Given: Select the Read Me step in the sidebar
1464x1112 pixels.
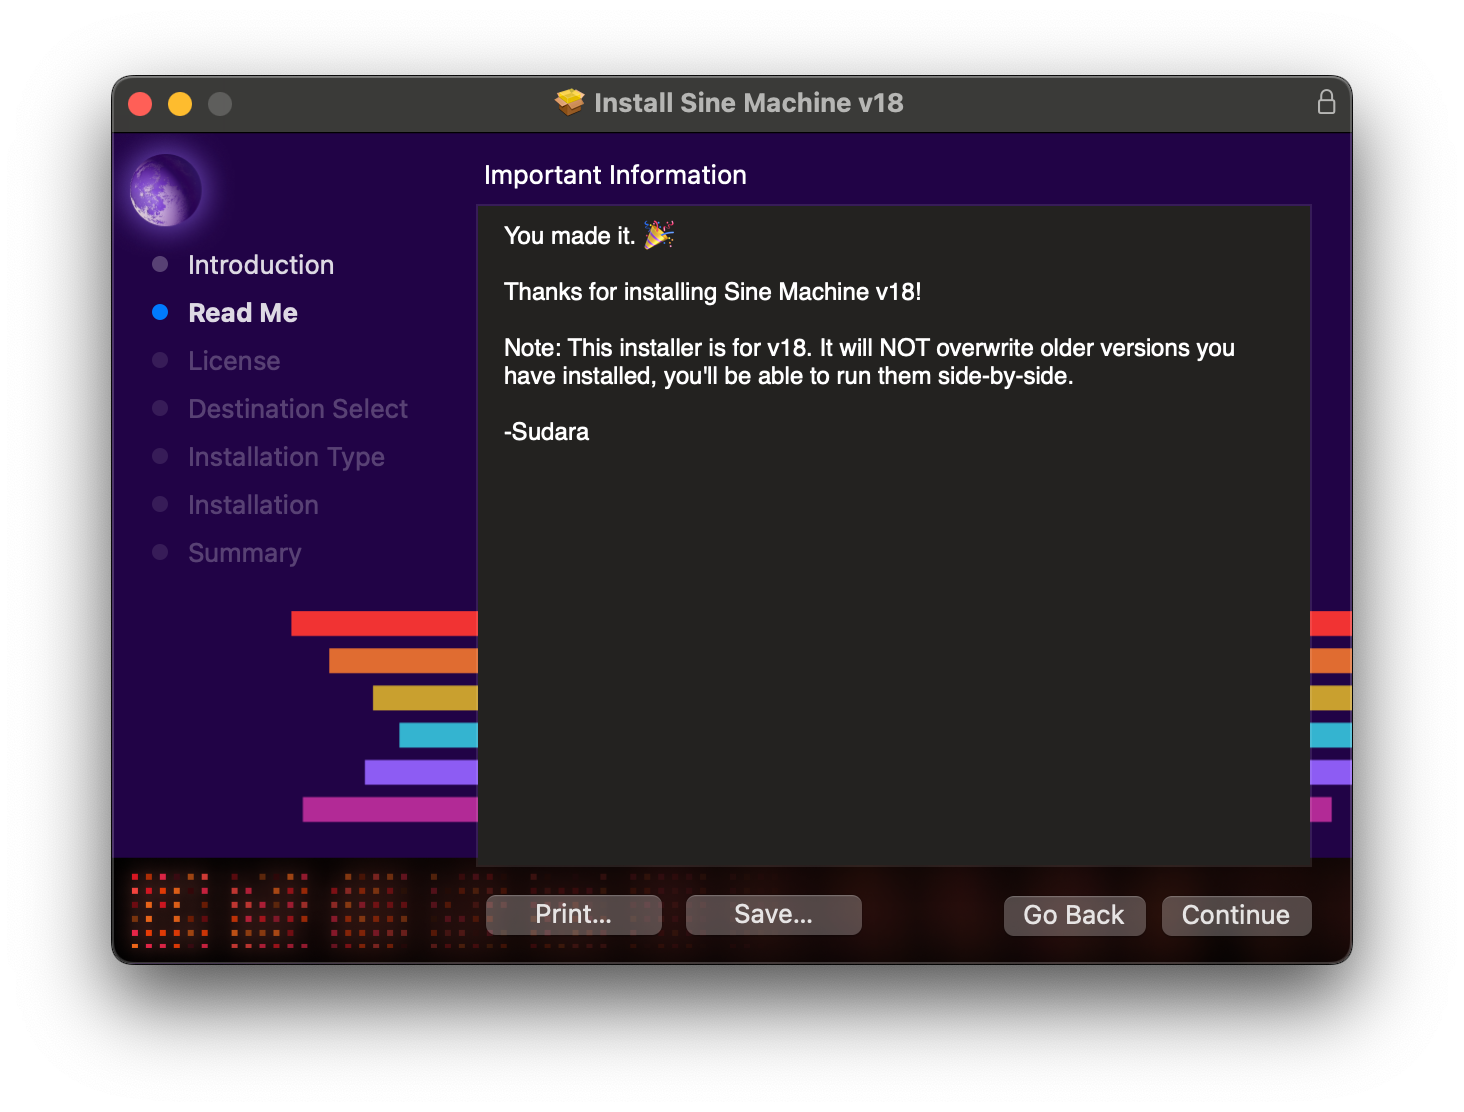Looking at the screenshot, I should click(x=242, y=312).
